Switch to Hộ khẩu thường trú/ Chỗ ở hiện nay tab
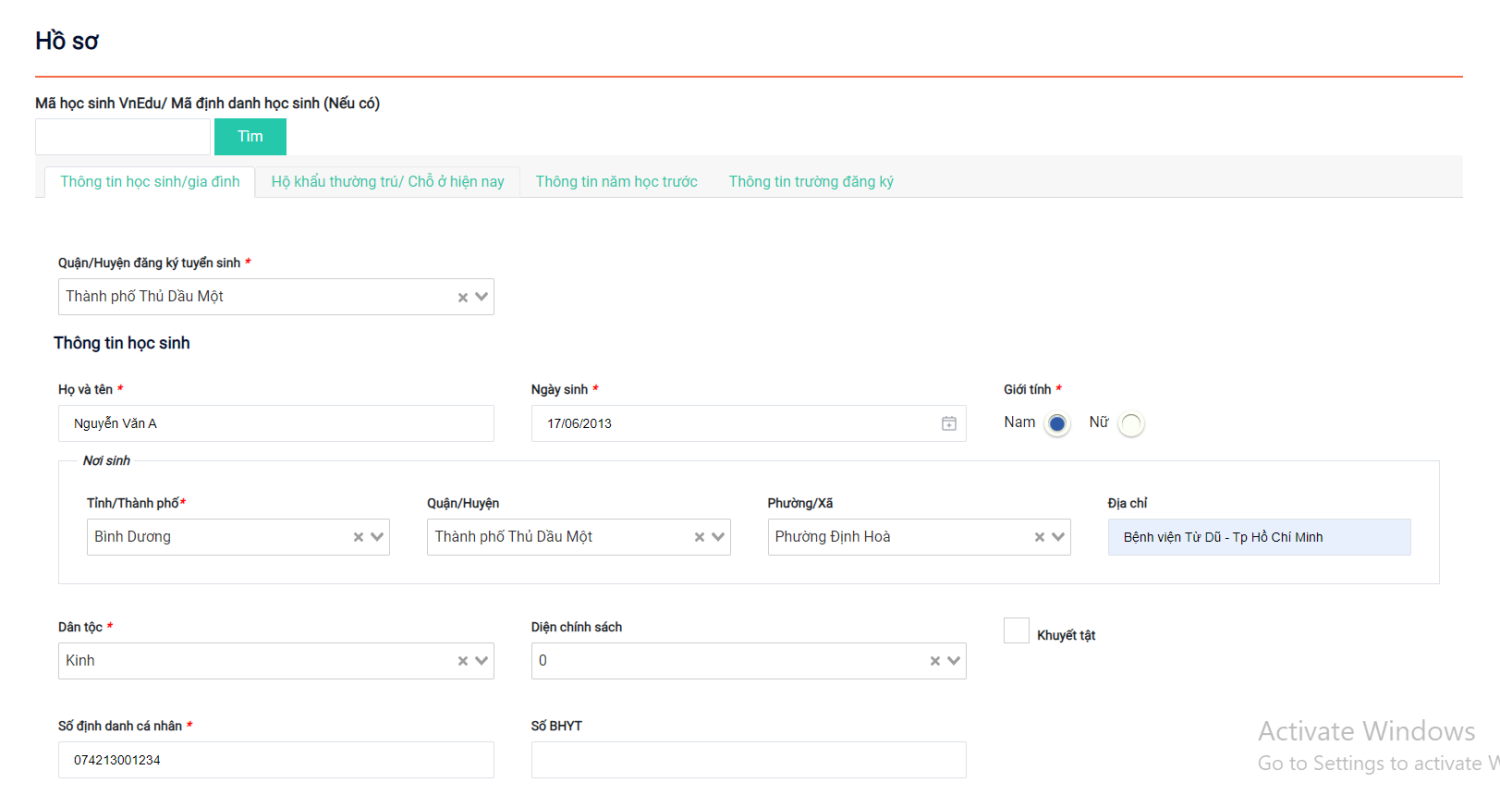This screenshot has width=1500, height=795. (388, 182)
